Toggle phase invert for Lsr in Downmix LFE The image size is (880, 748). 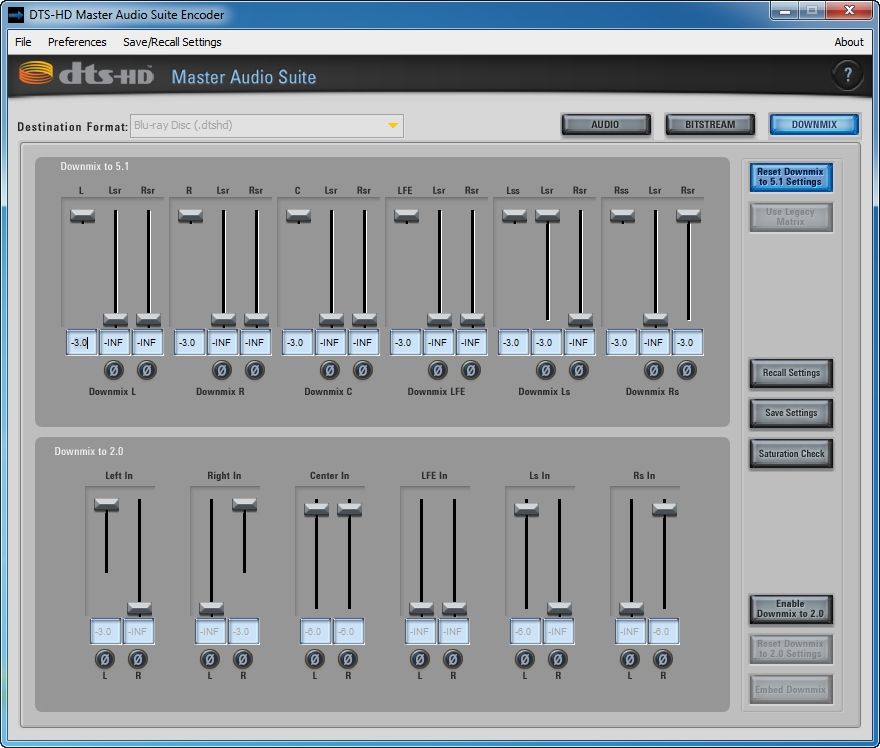pyautogui.click(x=438, y=370)
